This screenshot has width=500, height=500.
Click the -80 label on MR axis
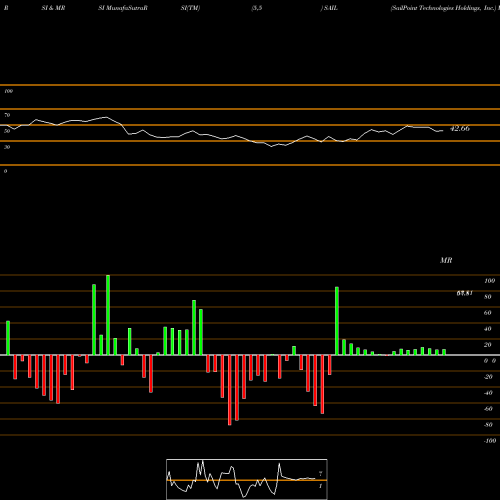[x=488, y=425]
